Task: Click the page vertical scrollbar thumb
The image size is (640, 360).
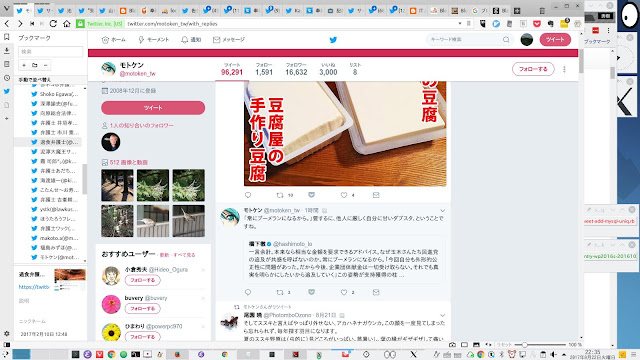Action: (581, 60)
